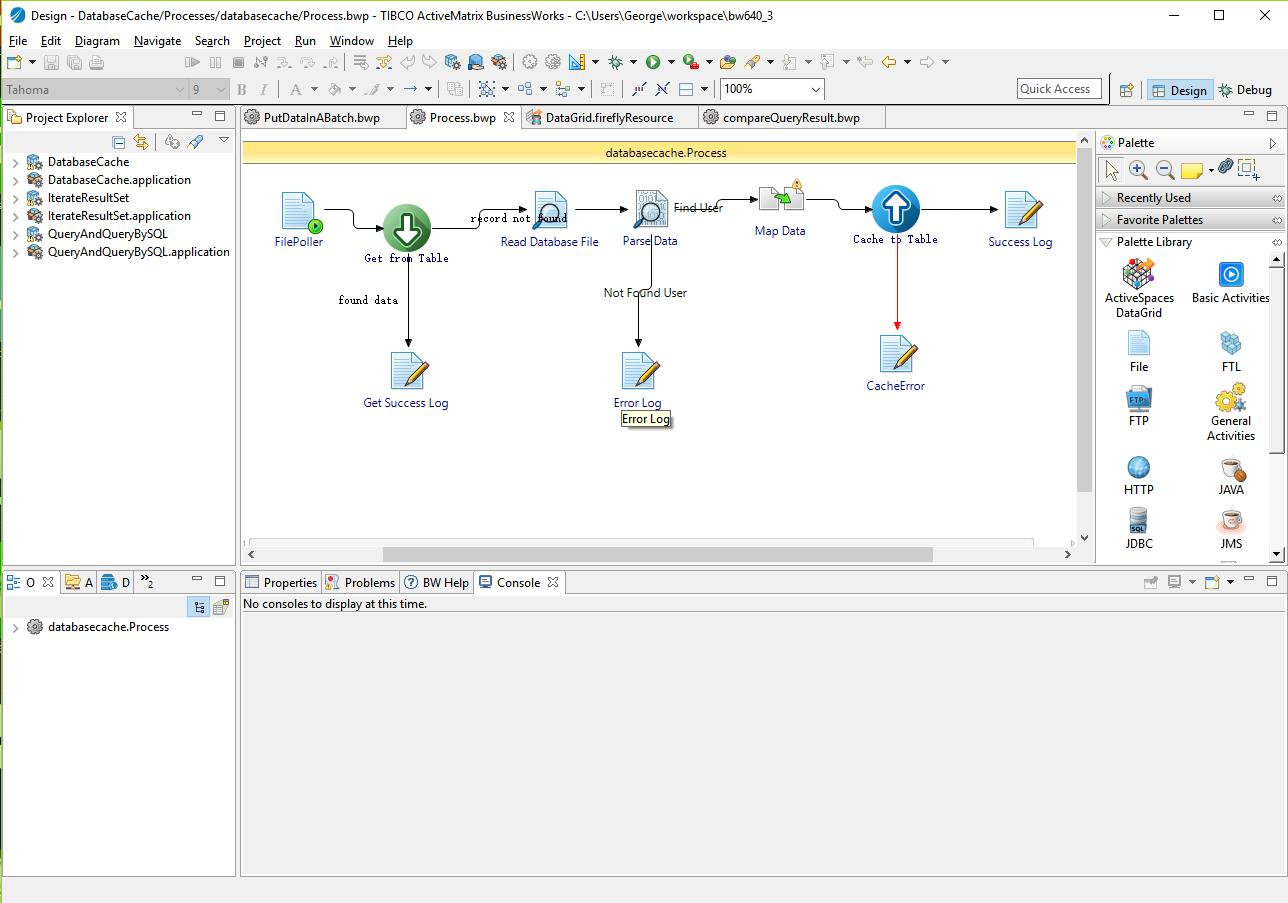
Task: Open the Properties view tab
Action: 281,582
